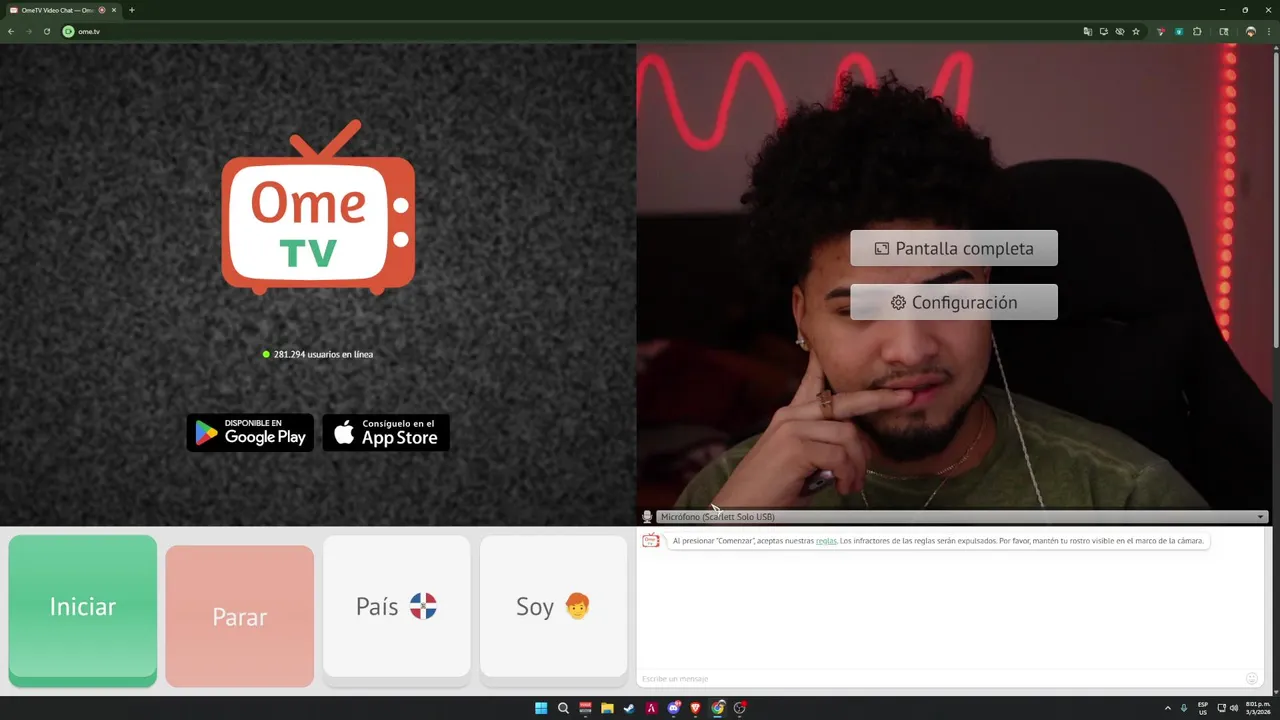Click the clock showing 8:01 p.m.
The height and width of the screenshot is (720, 1280).
coord(1258,708)
